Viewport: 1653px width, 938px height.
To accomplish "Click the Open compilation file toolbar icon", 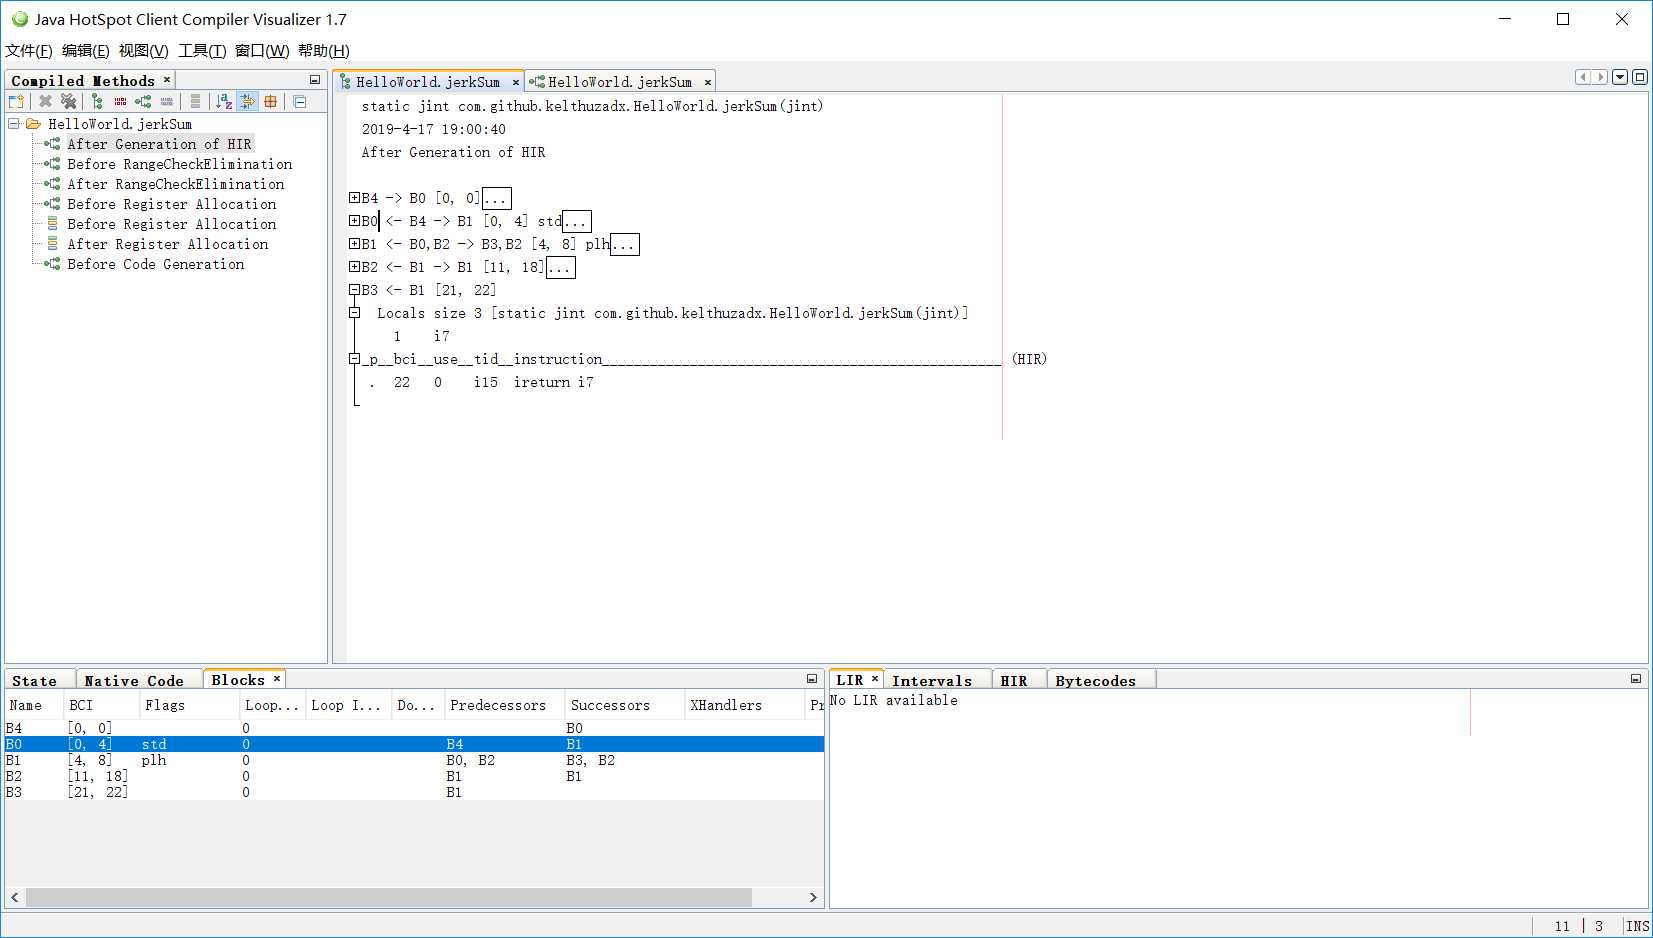I will click(16, 101).
